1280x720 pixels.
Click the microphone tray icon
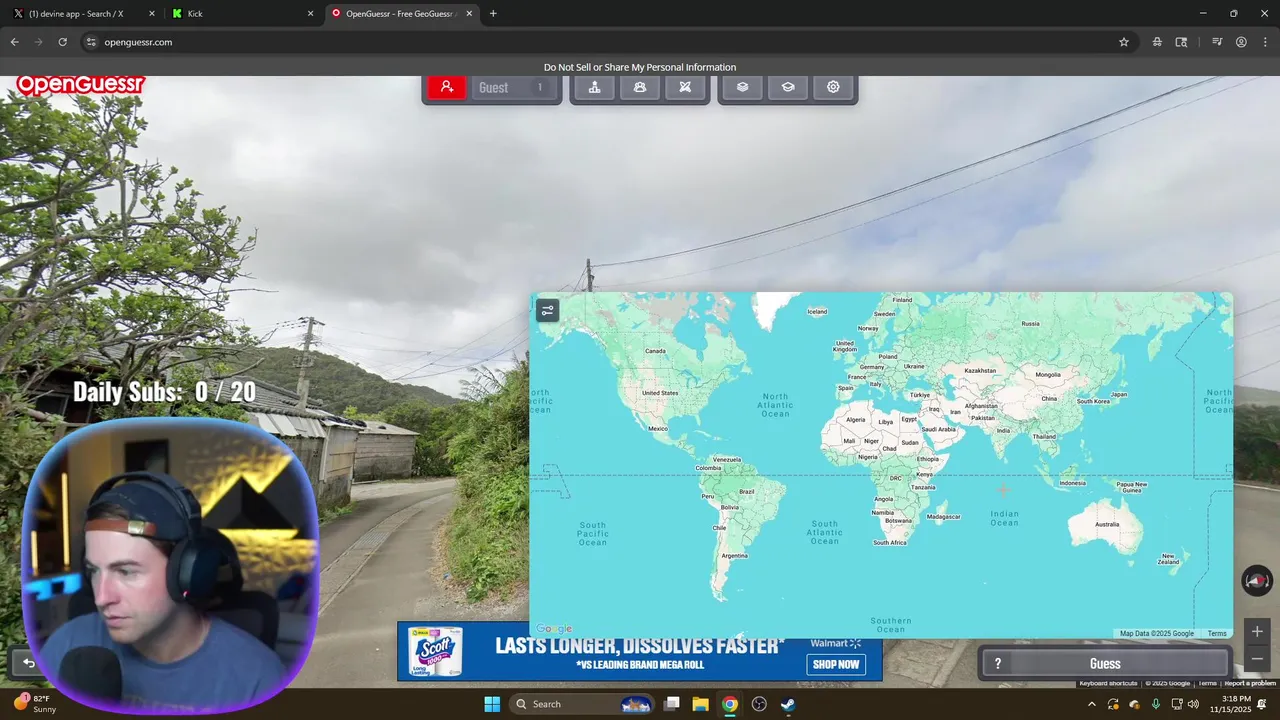tap(1155, 704)
